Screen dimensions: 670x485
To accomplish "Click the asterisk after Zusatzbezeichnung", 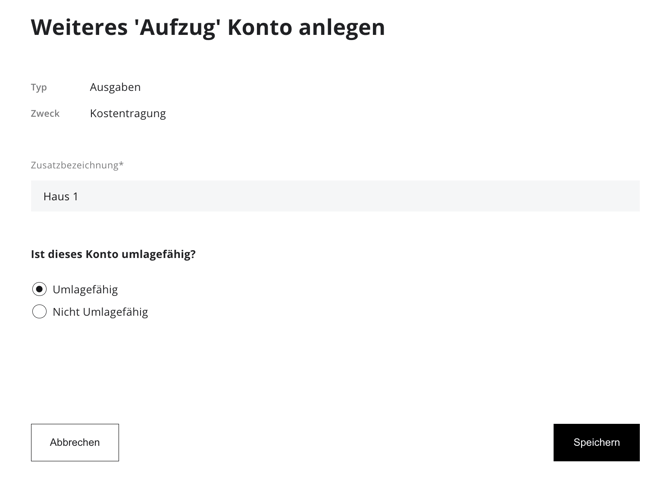I will coord(121,164).
